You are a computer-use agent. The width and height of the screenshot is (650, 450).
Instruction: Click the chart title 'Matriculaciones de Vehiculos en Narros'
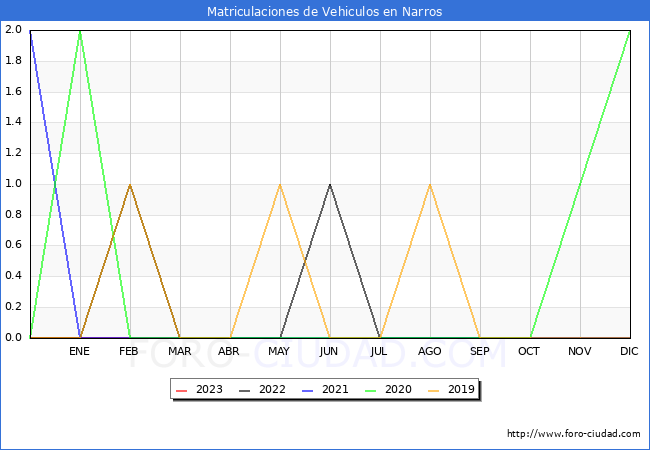click(x=325, y=11)
